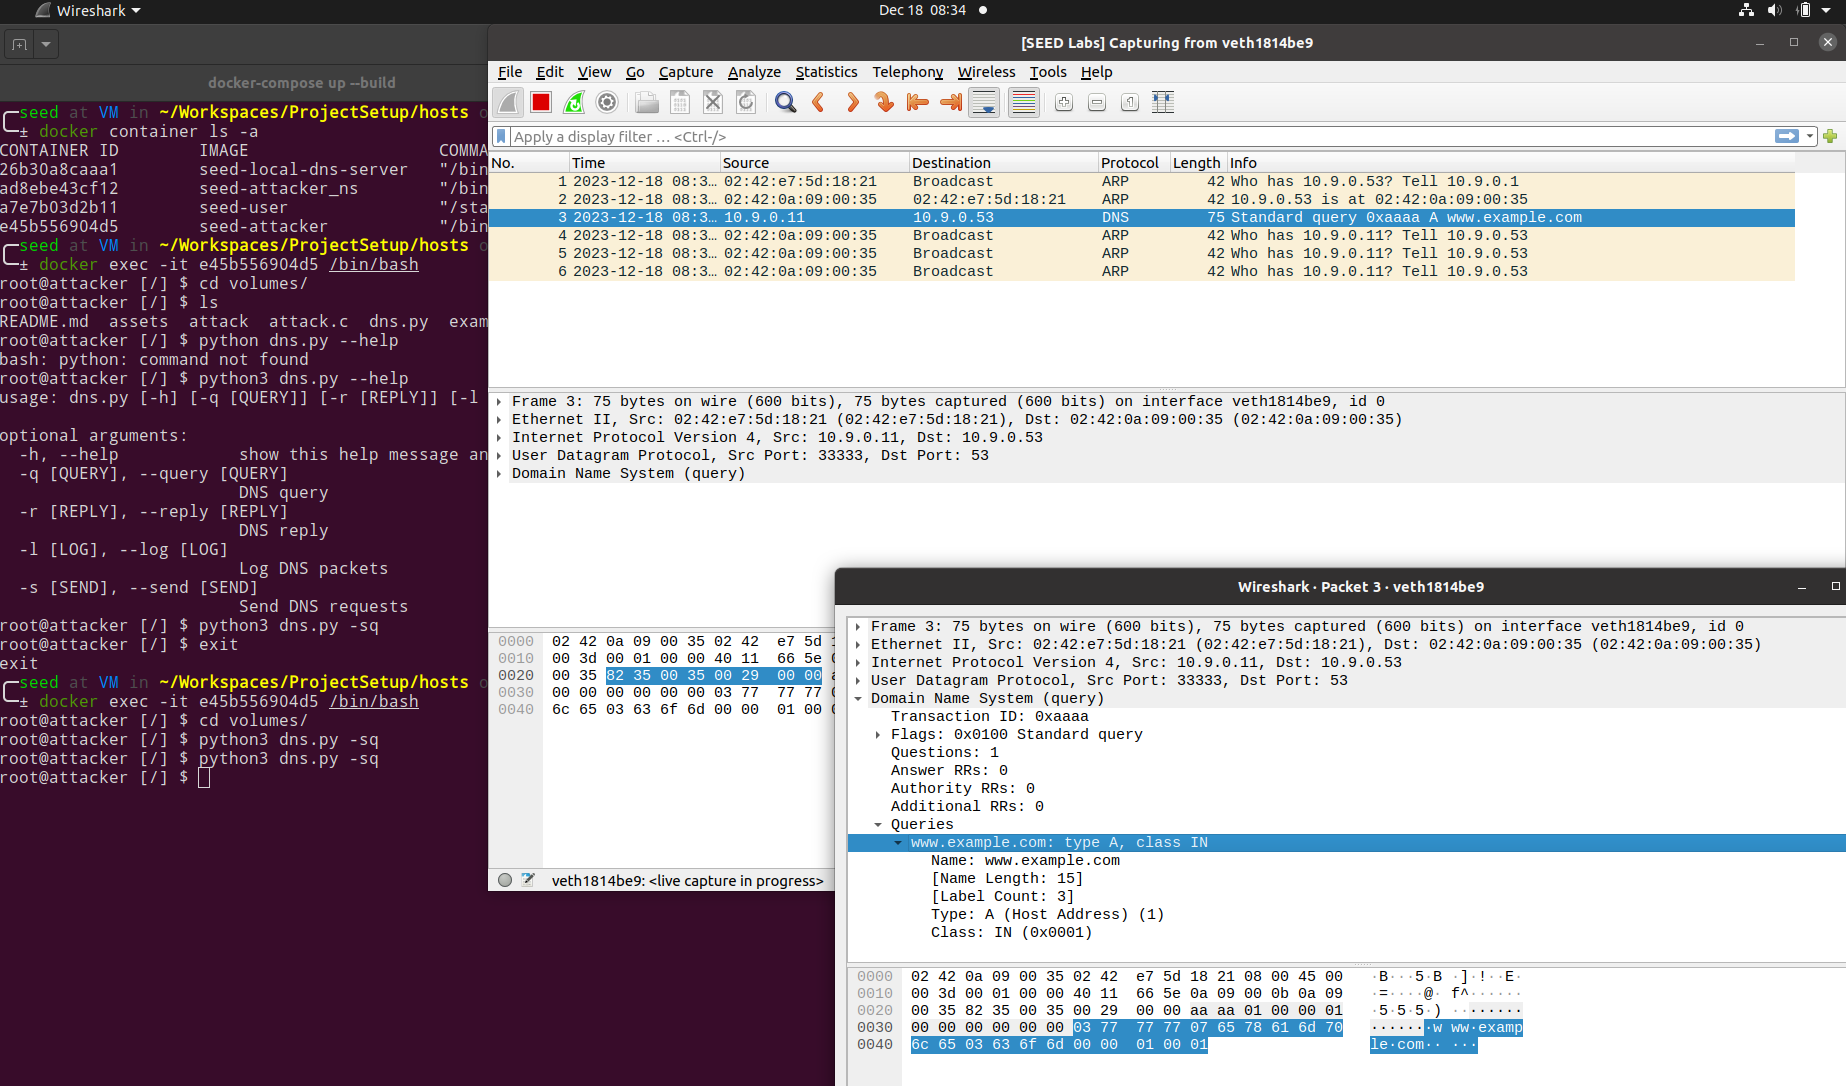The height and width of the screenshot is (1086, 1846).
Task: Toggle packet list colorization
Action: point(1024,102)
